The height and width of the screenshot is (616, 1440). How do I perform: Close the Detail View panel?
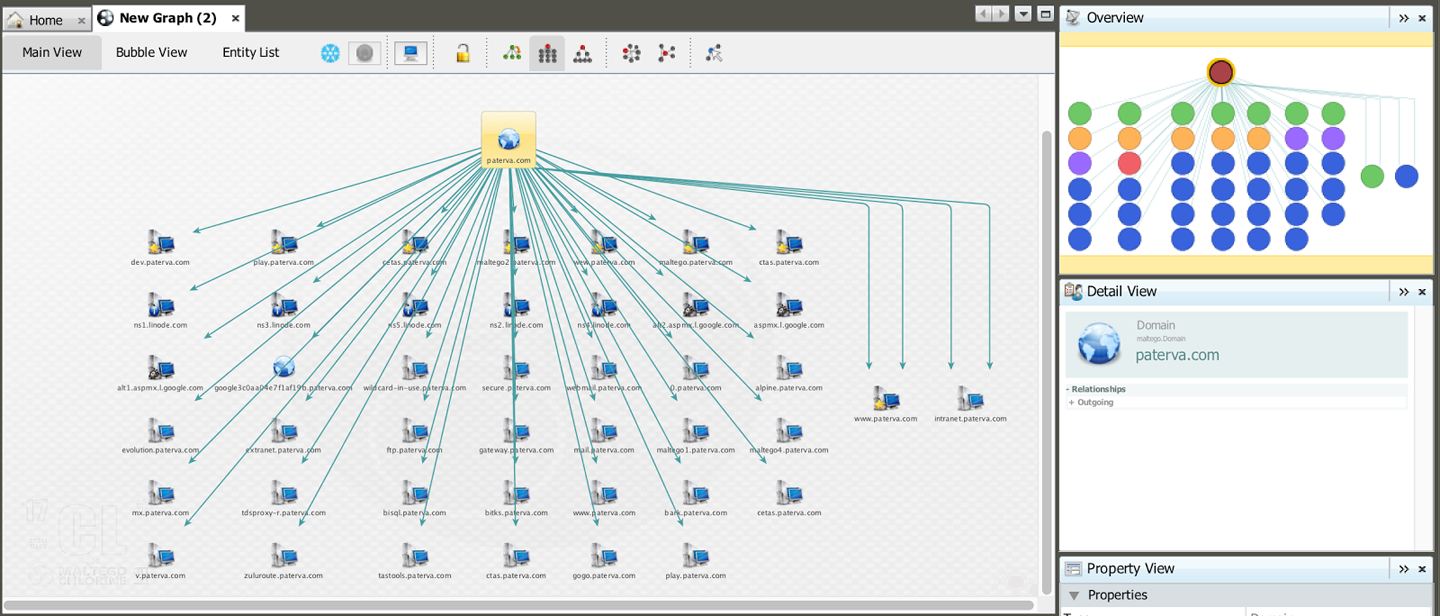point(1422,292)
